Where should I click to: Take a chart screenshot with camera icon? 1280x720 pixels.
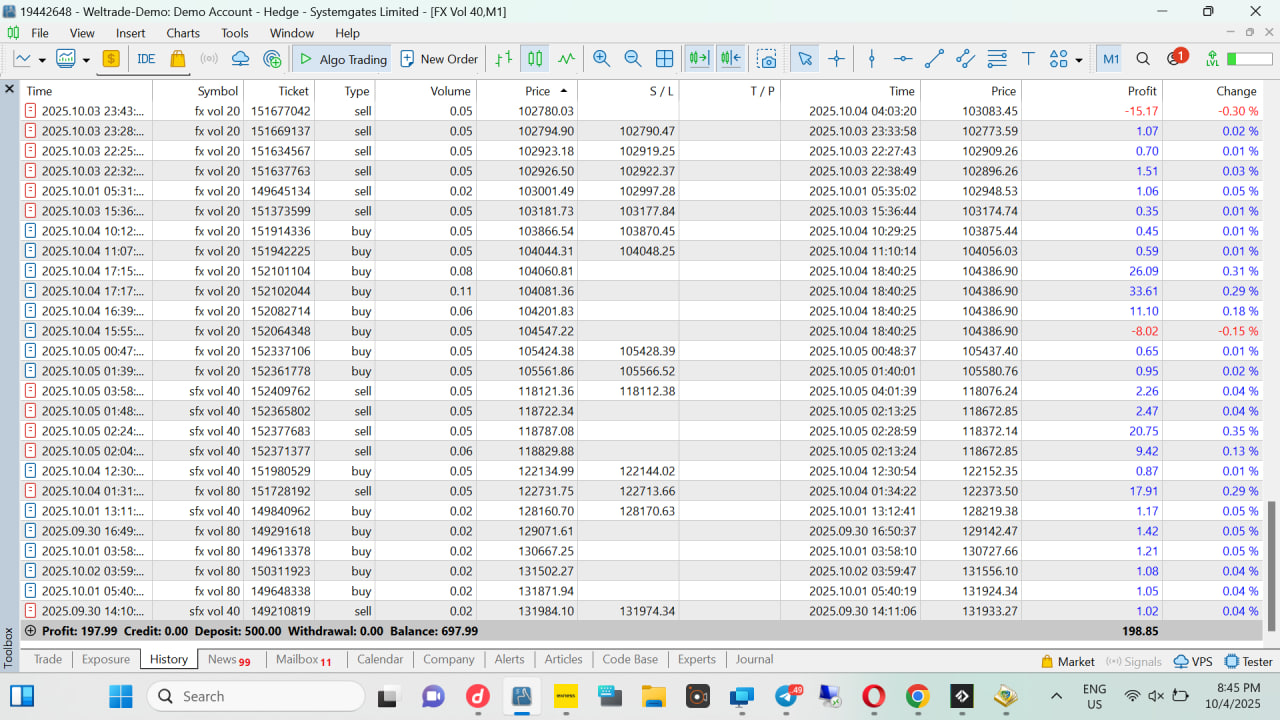pyautogui.click(x=766, y=59)
